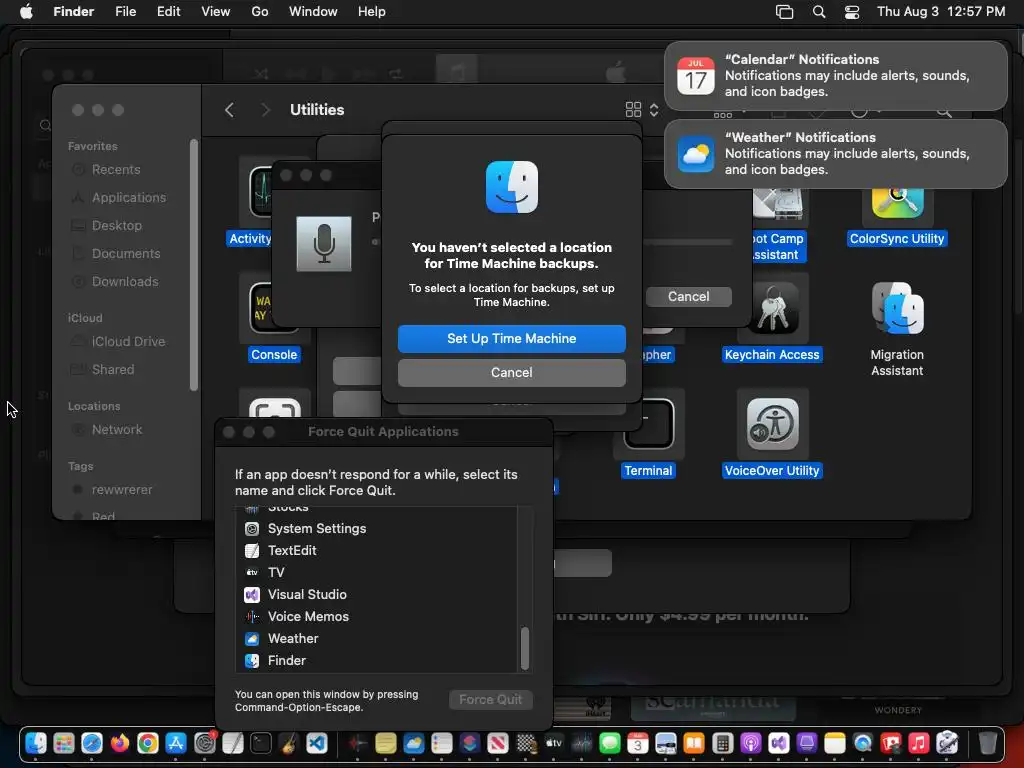Open the View menu
Screen dimensions: 1024x768
pos(216,12)
